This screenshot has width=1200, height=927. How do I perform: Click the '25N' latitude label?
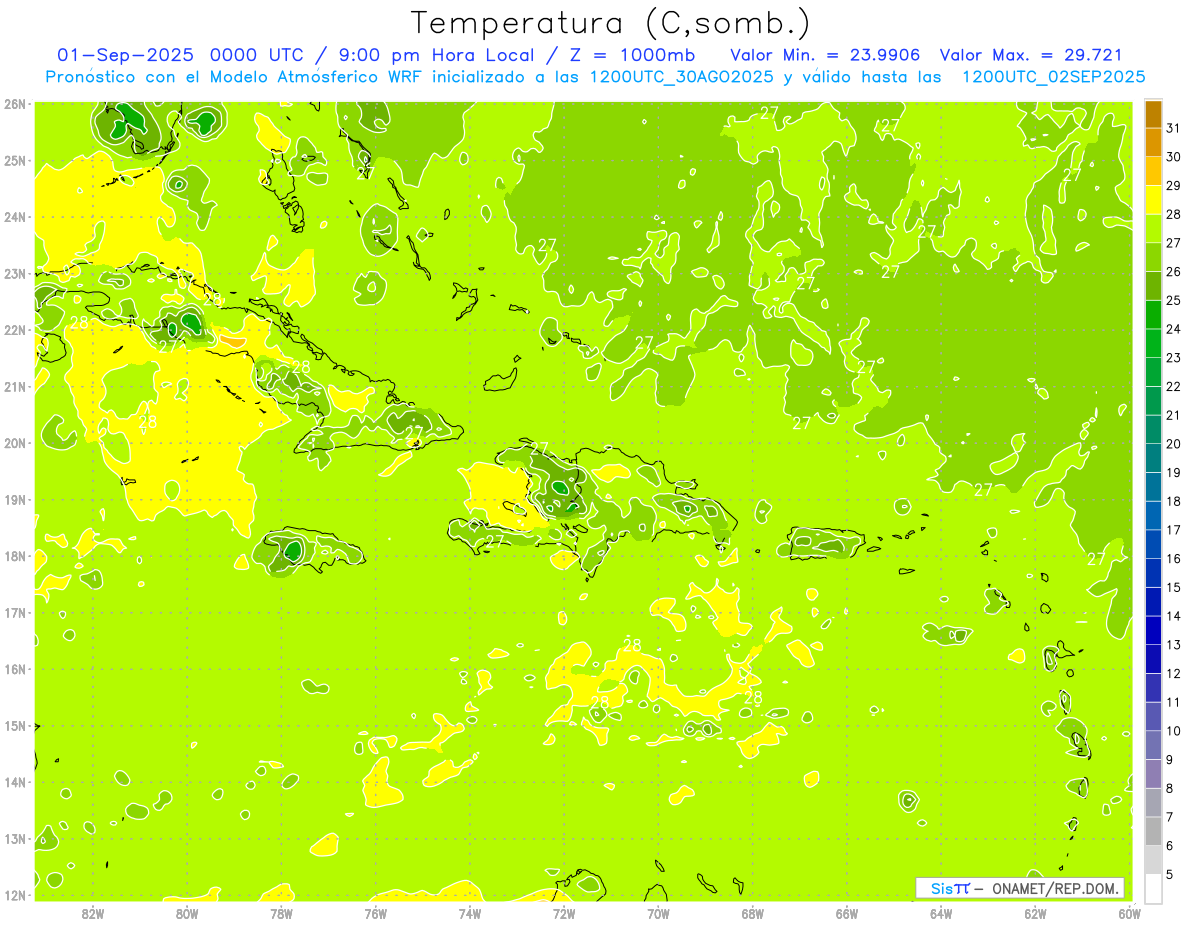15,160
